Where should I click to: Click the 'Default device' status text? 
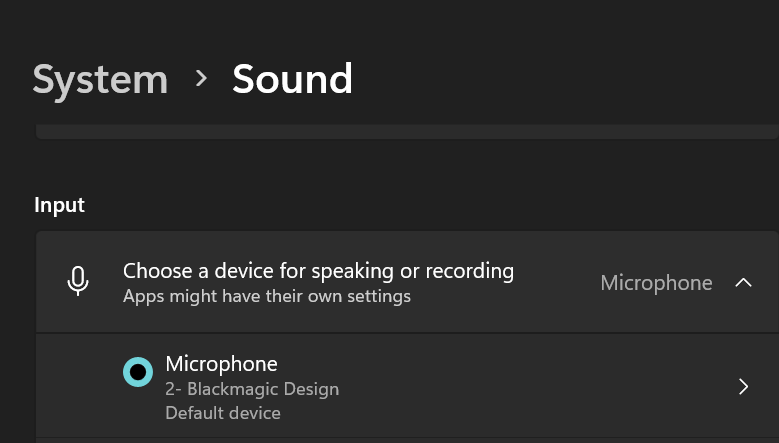pyautogui.click(x=223, y=413)
